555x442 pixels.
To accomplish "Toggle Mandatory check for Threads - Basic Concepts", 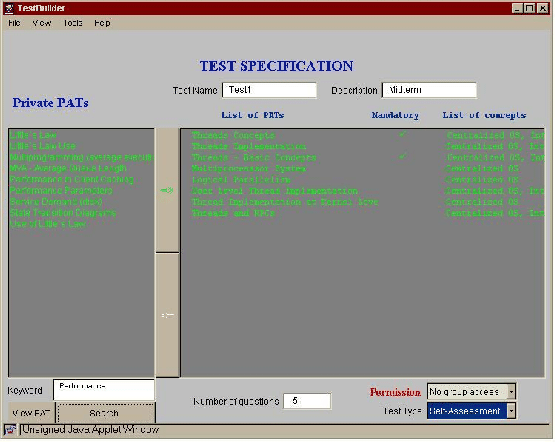I will [402, 157].
